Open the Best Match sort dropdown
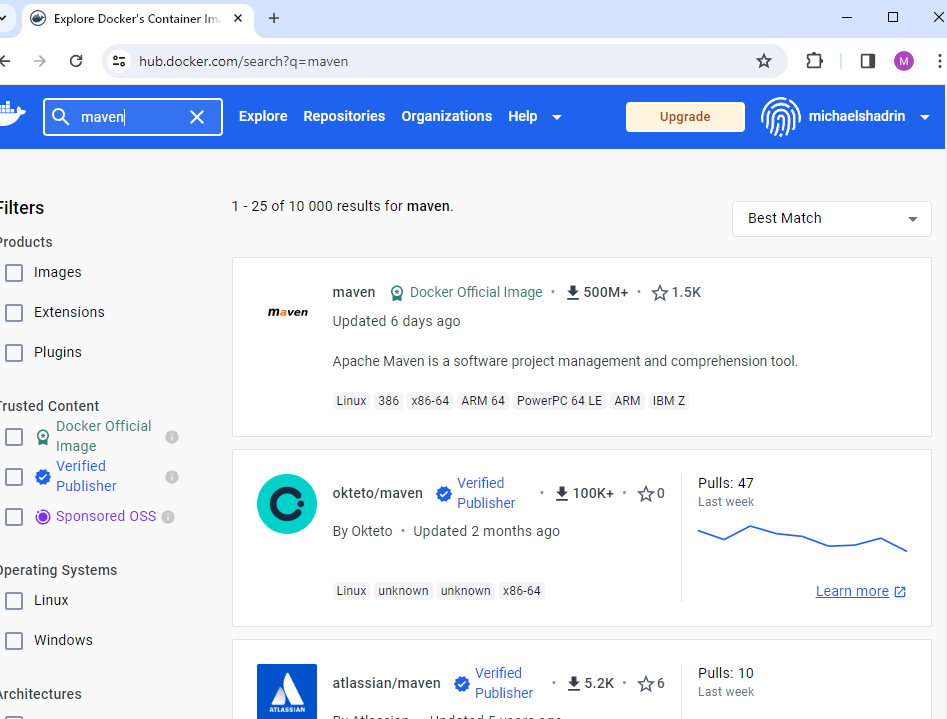 pos(831,219)
